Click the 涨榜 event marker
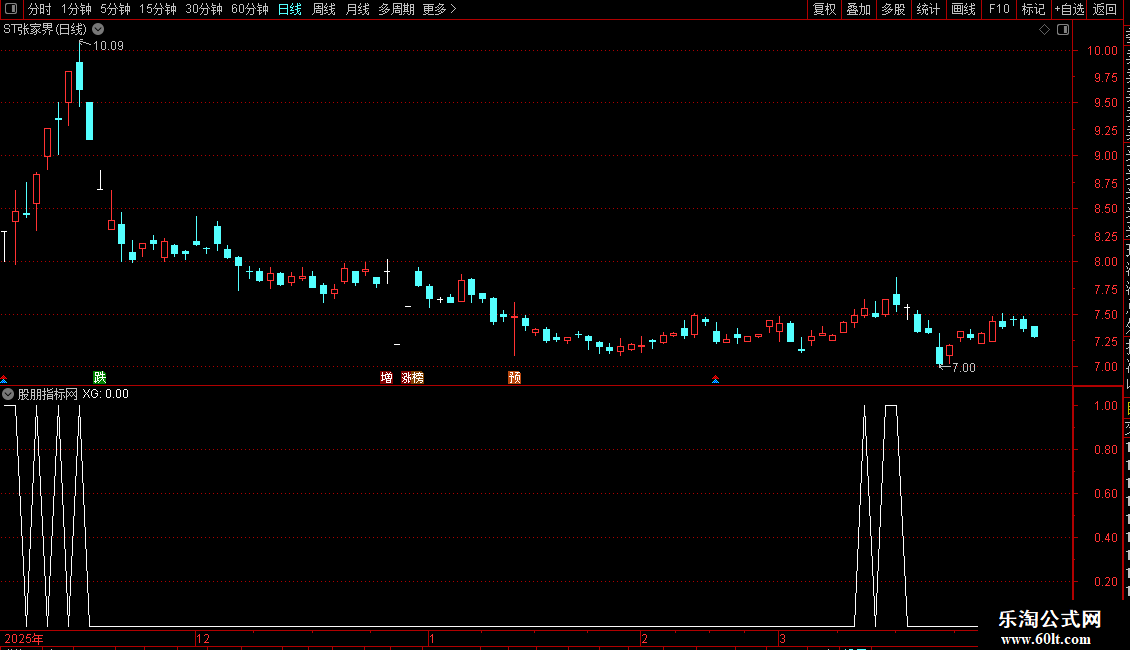 (413, 377)
